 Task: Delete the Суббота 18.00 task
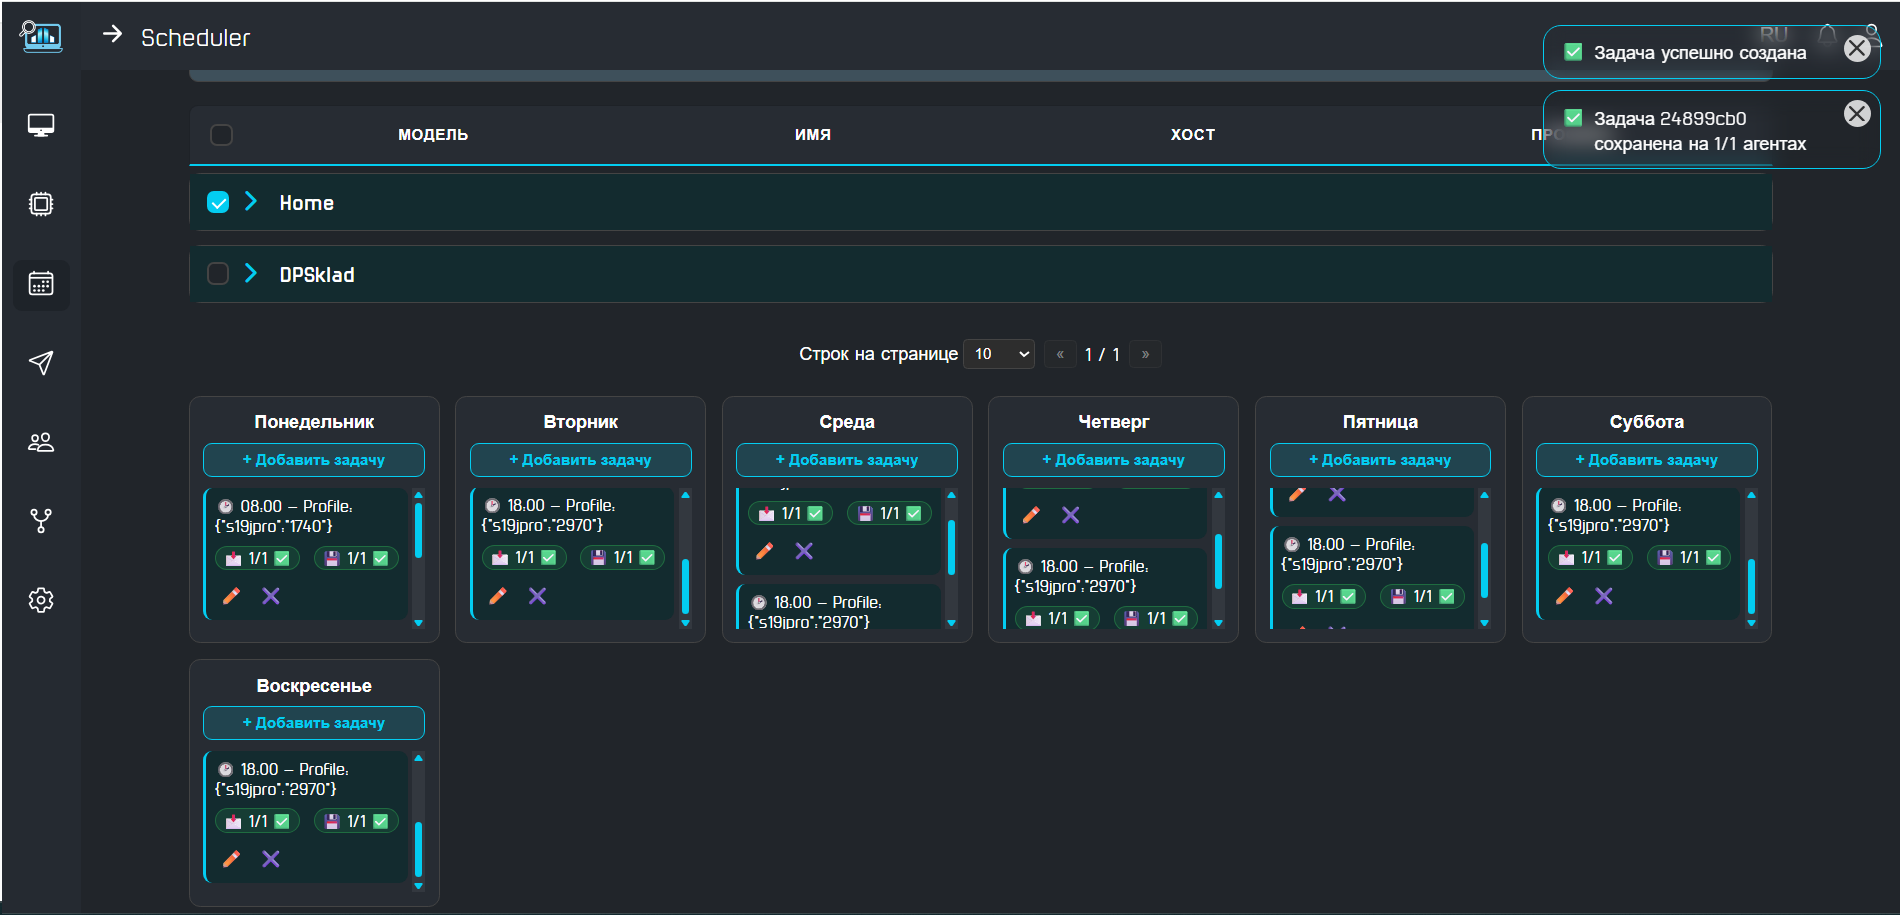[x=1604, y=596]
